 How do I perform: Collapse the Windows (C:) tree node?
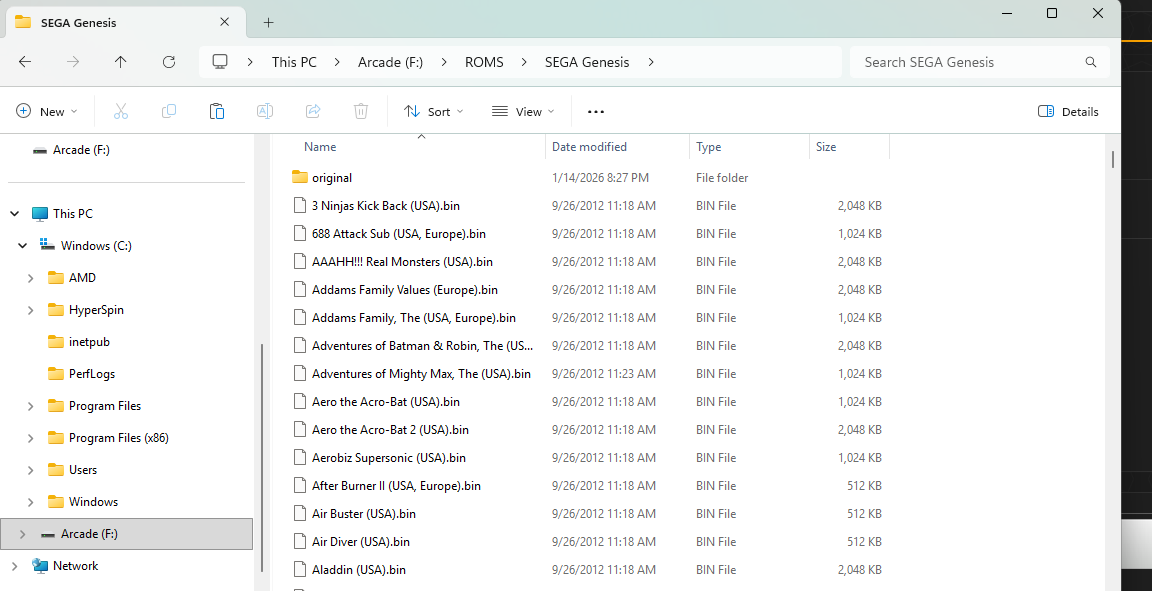[22, 246]
